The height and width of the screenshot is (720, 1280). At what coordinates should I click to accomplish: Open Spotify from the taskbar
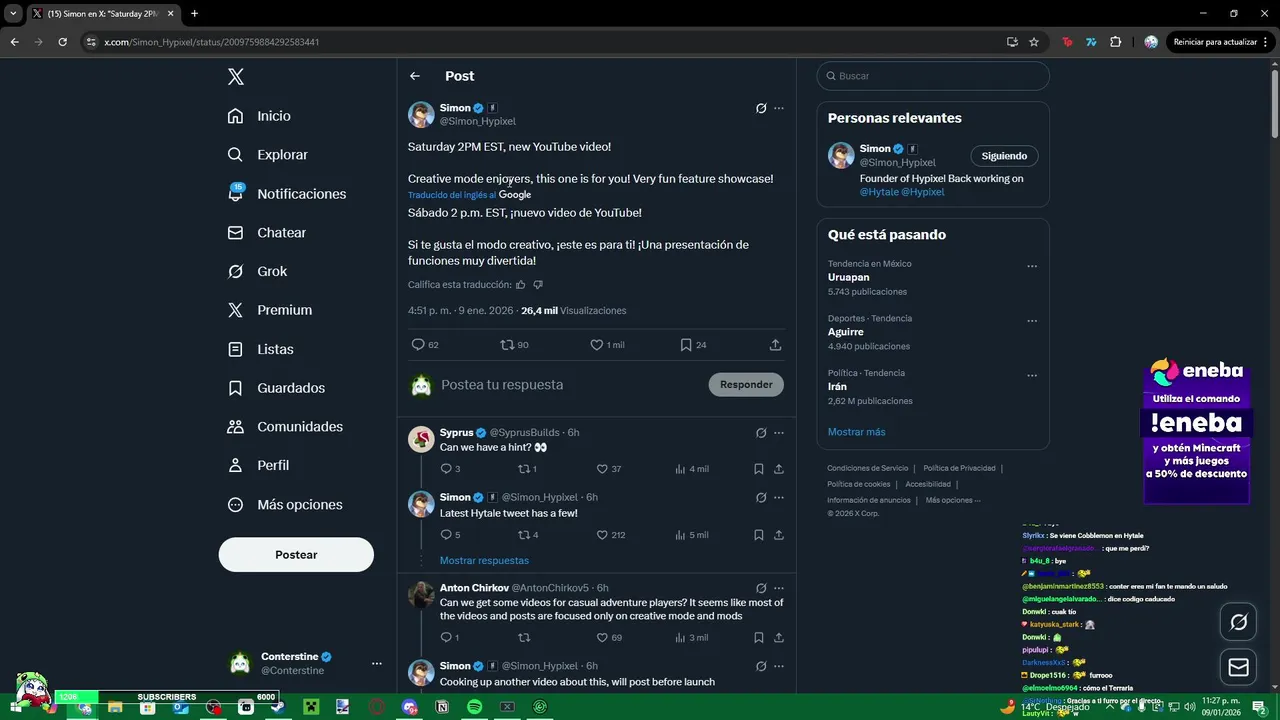[474, 707]
